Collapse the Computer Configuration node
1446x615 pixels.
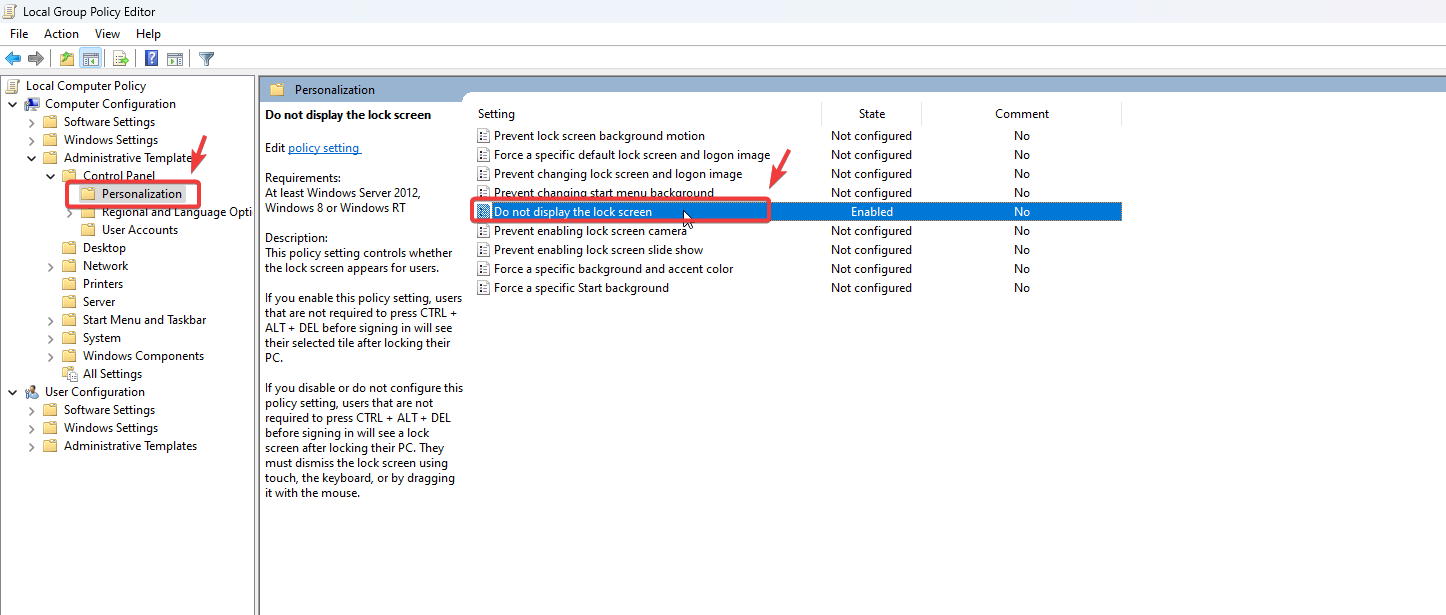pos(13,104)
